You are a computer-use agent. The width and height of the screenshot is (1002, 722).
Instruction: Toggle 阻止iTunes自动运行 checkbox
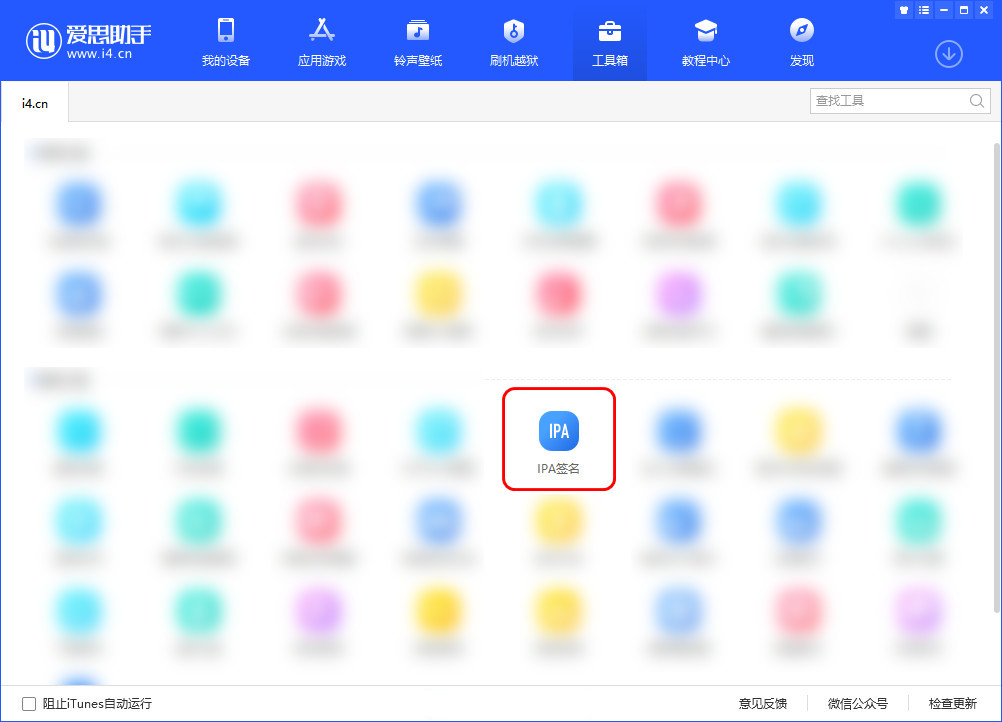[29, 704]
